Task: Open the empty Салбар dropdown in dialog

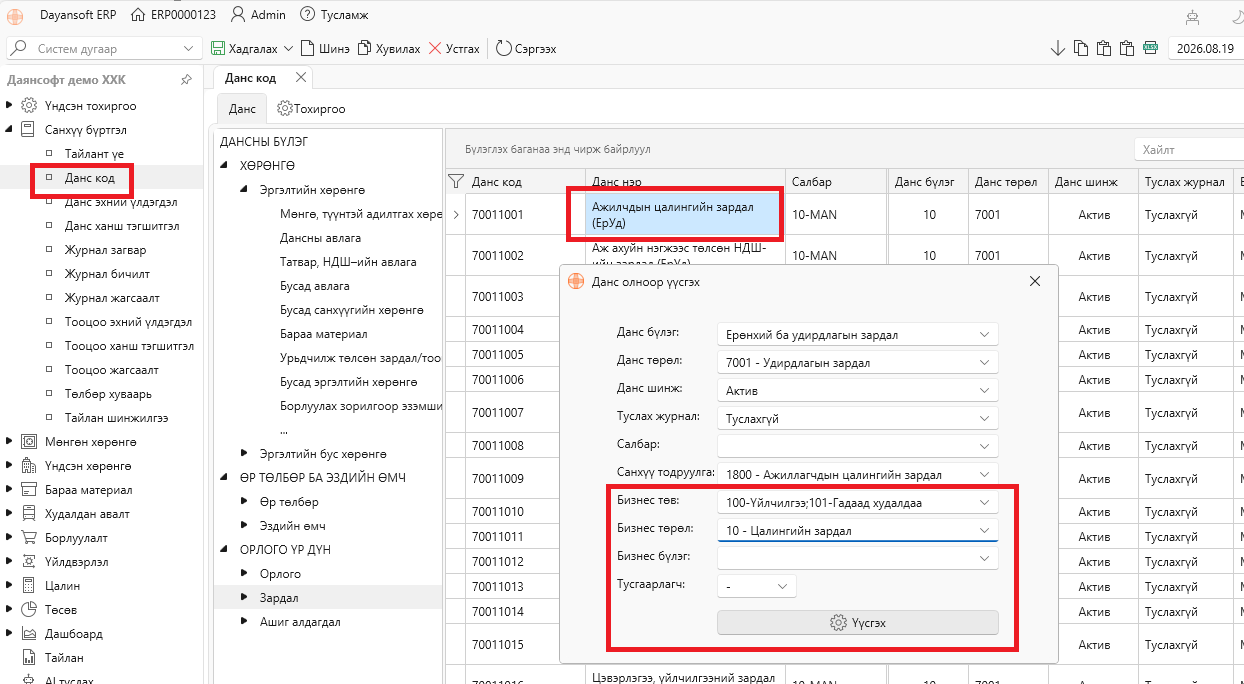Action: coord(858,446)
